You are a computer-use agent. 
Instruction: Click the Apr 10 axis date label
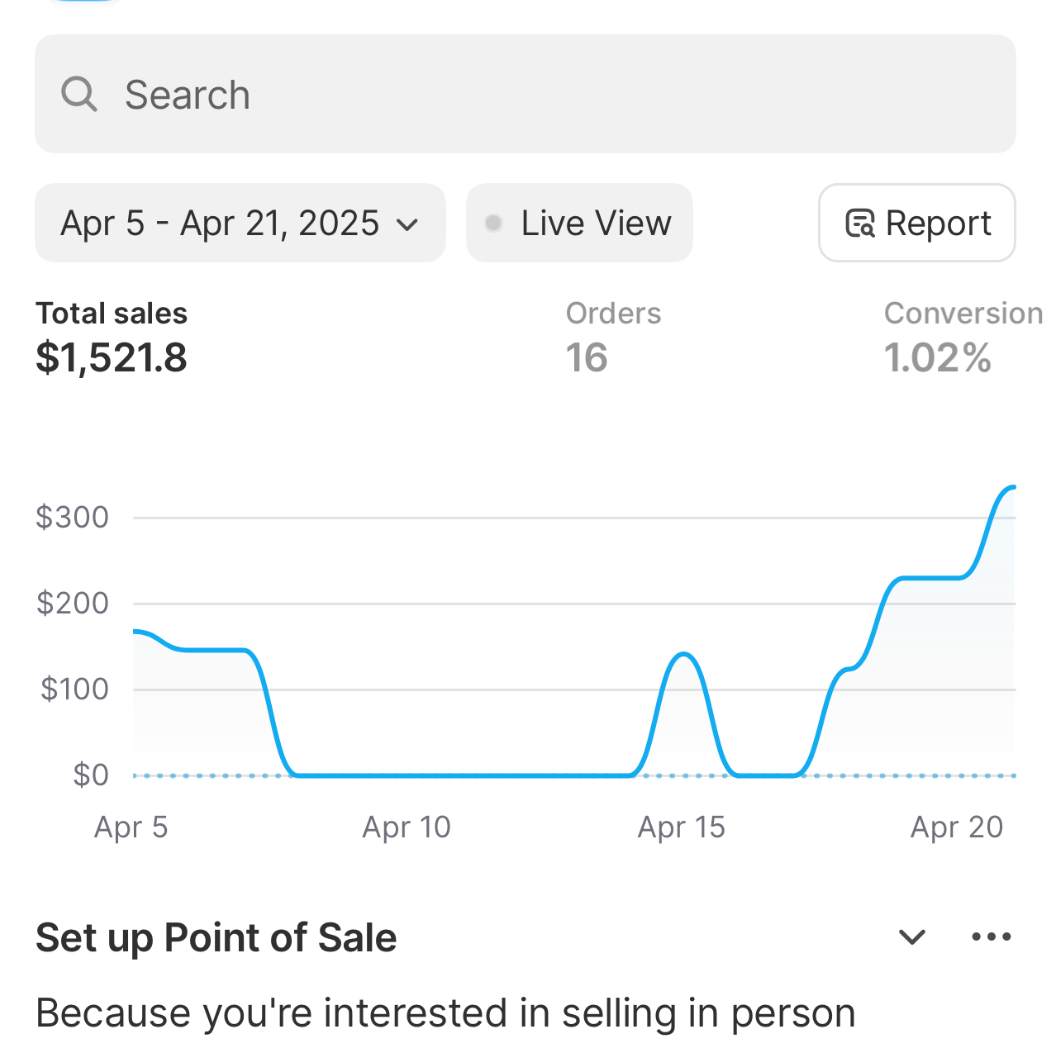[x=406, y=827]
